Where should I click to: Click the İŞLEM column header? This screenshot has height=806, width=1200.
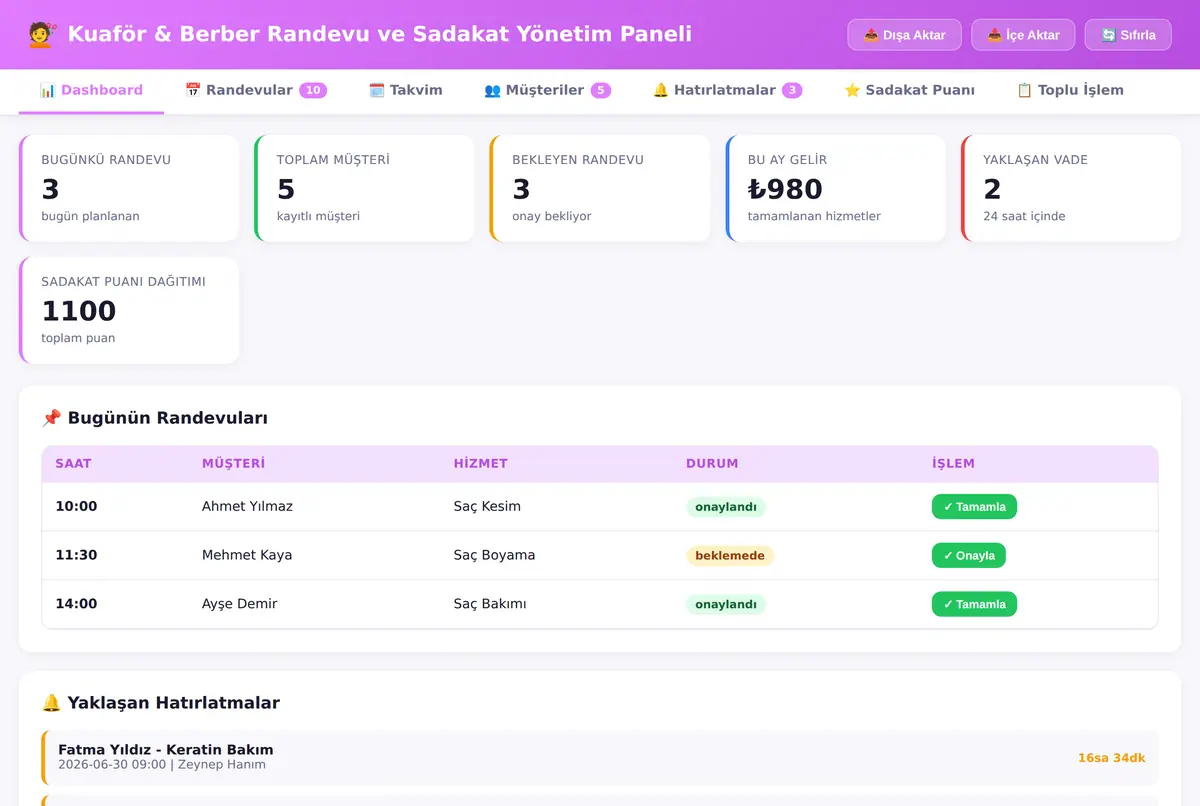point(953,464)
